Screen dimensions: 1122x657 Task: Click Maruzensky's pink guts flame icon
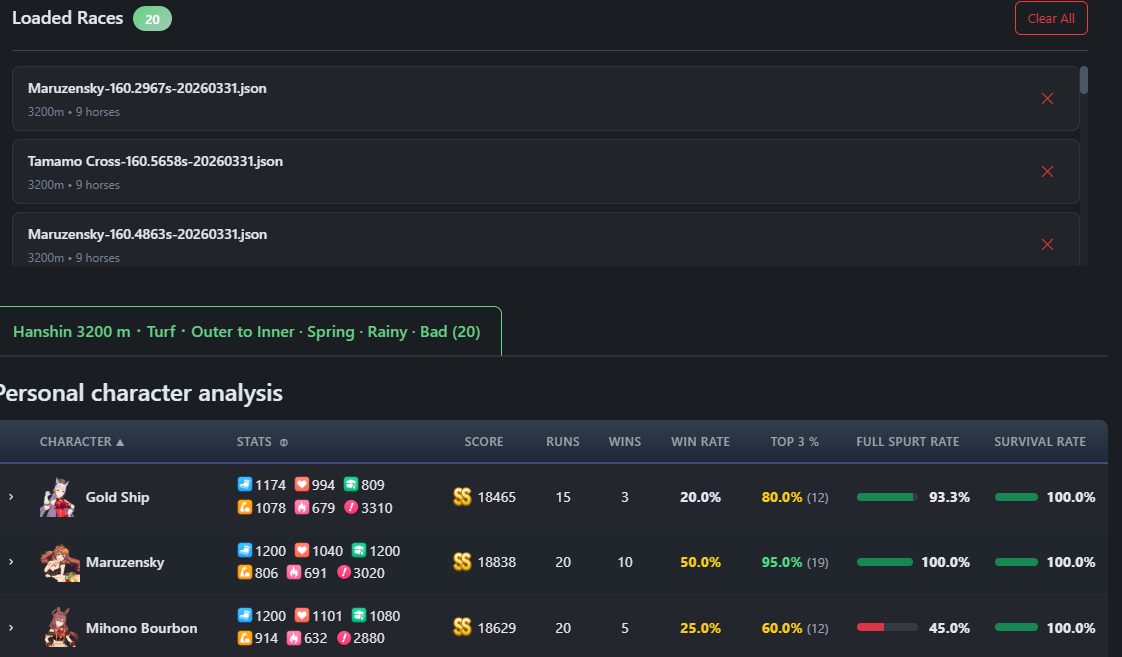coord(293,573)
